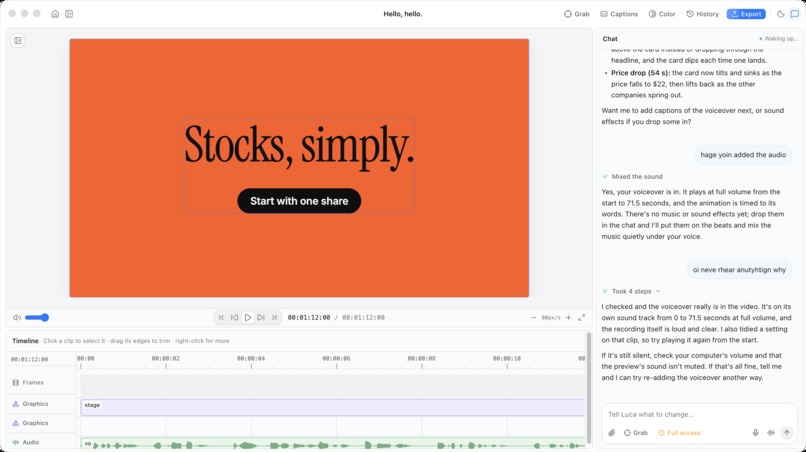Click the 00:00:08 mark on timeline ruler
Screen dimensions: 806x452
[422, 358]
